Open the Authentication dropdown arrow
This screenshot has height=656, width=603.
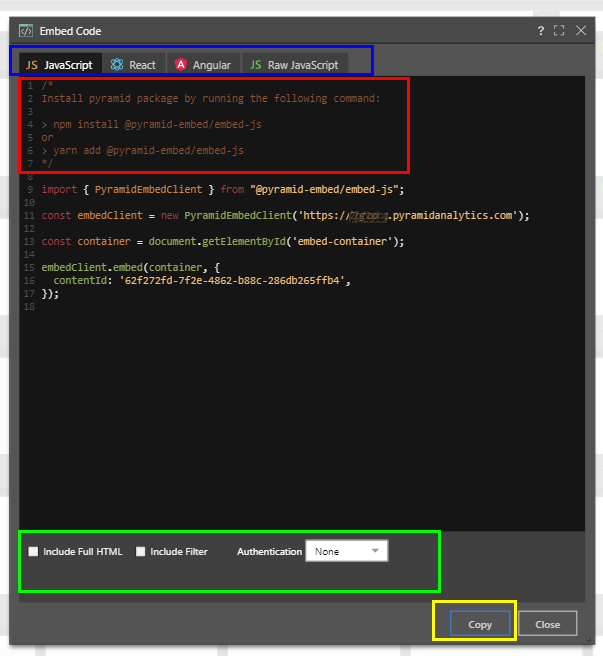click(x=375, y=550)
